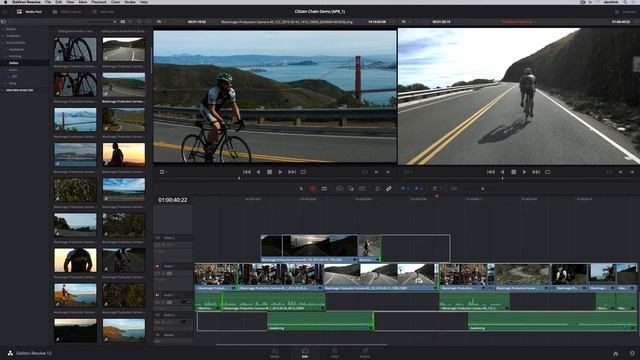Open the Edit Index panel
Screen dimensions: 640x360
pyautogui.click(x=103, y=12)
